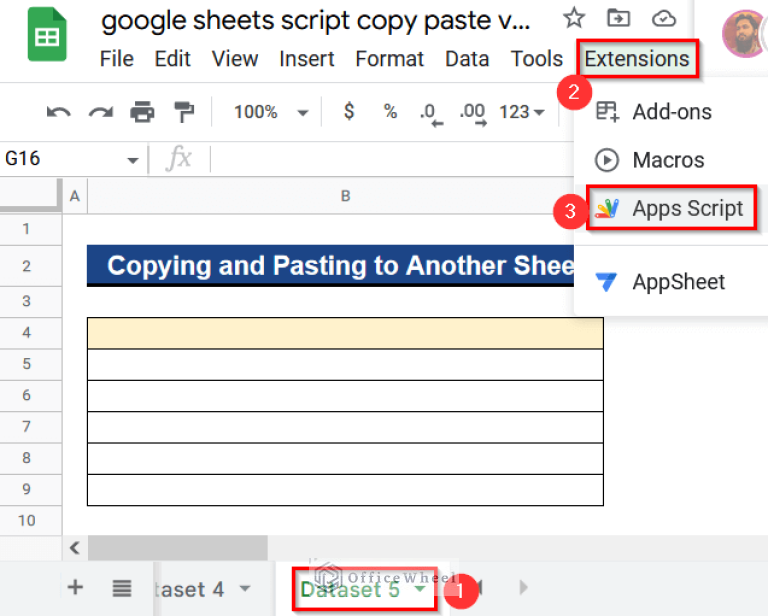Undo the last action
768x616 pixels.
tap(58, 112)
